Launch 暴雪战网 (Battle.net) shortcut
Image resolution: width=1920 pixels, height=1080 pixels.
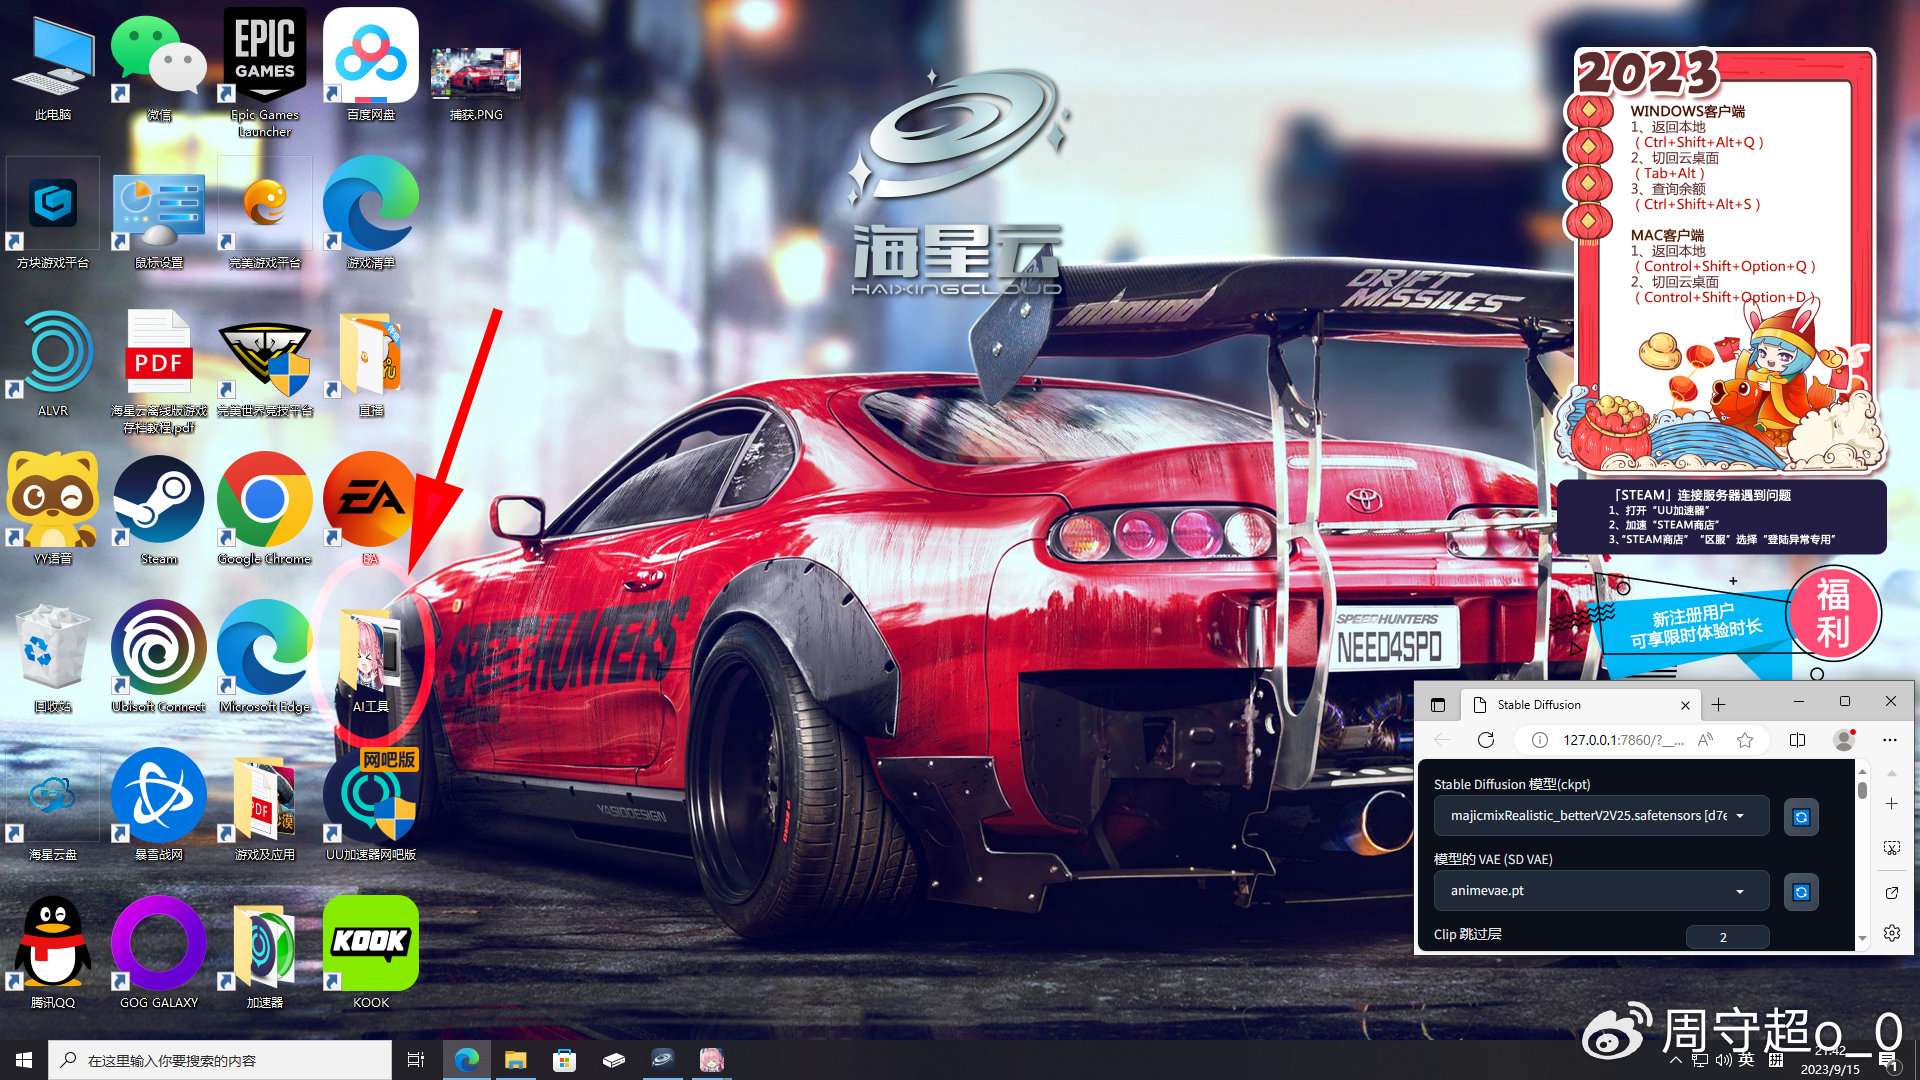coord(159,806)
